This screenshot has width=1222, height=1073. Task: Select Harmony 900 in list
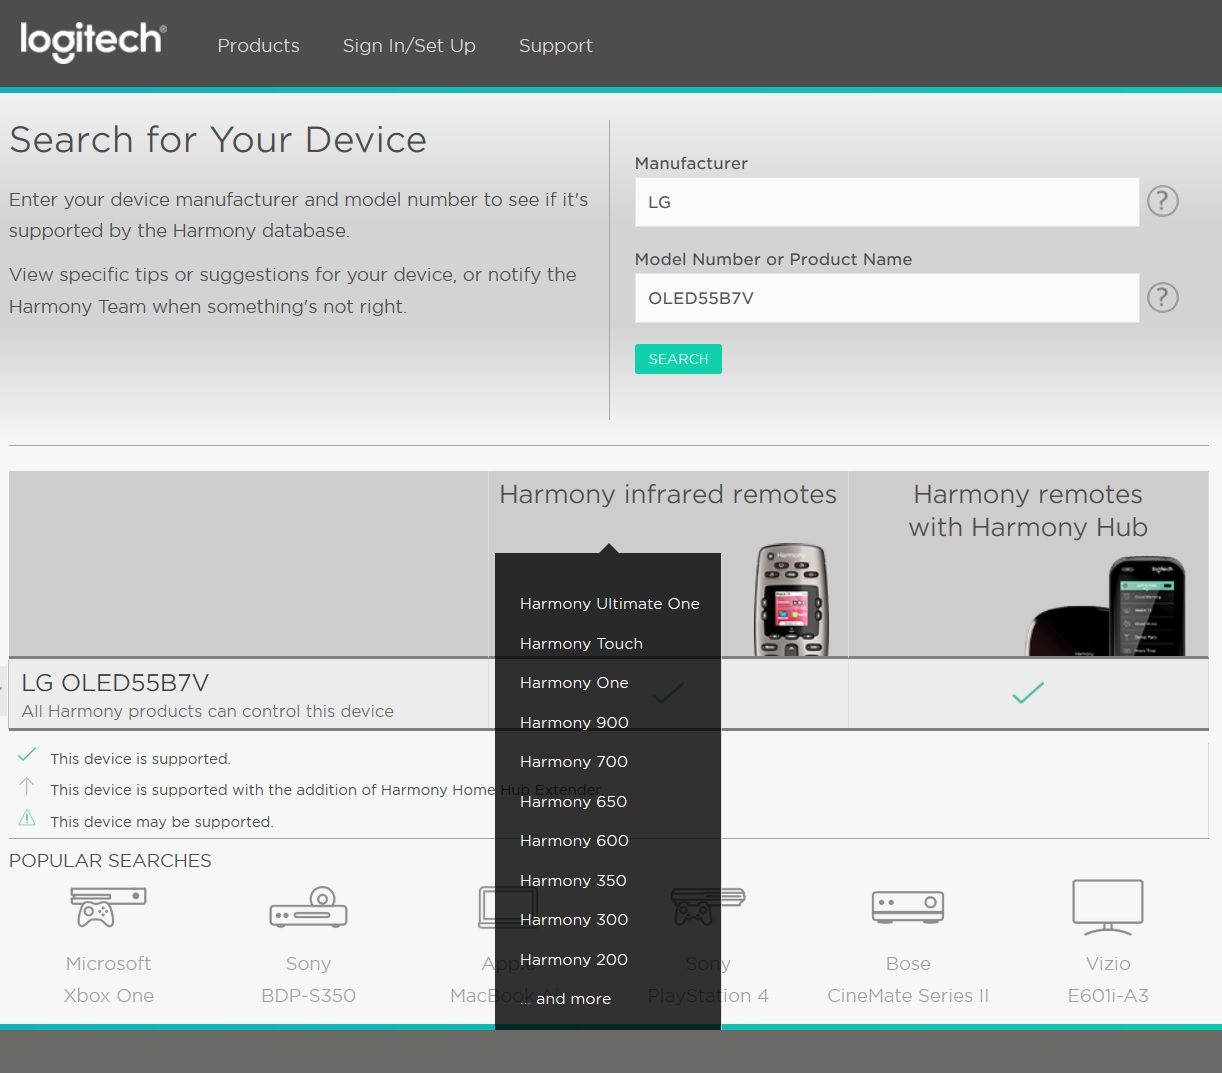tap(574, 723)
